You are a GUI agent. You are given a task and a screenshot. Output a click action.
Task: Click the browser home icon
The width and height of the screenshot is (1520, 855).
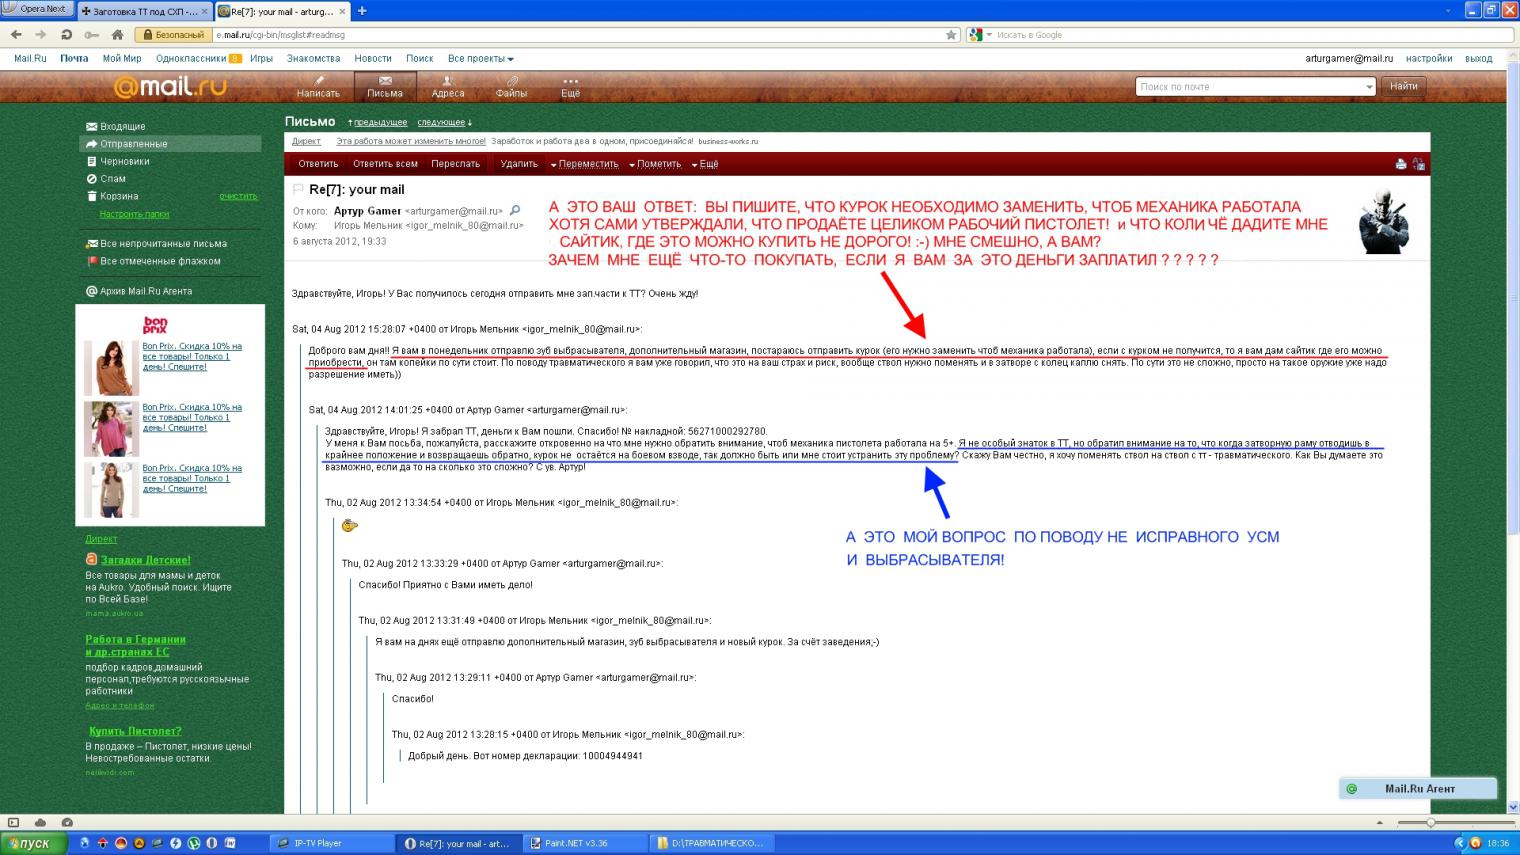117,35
